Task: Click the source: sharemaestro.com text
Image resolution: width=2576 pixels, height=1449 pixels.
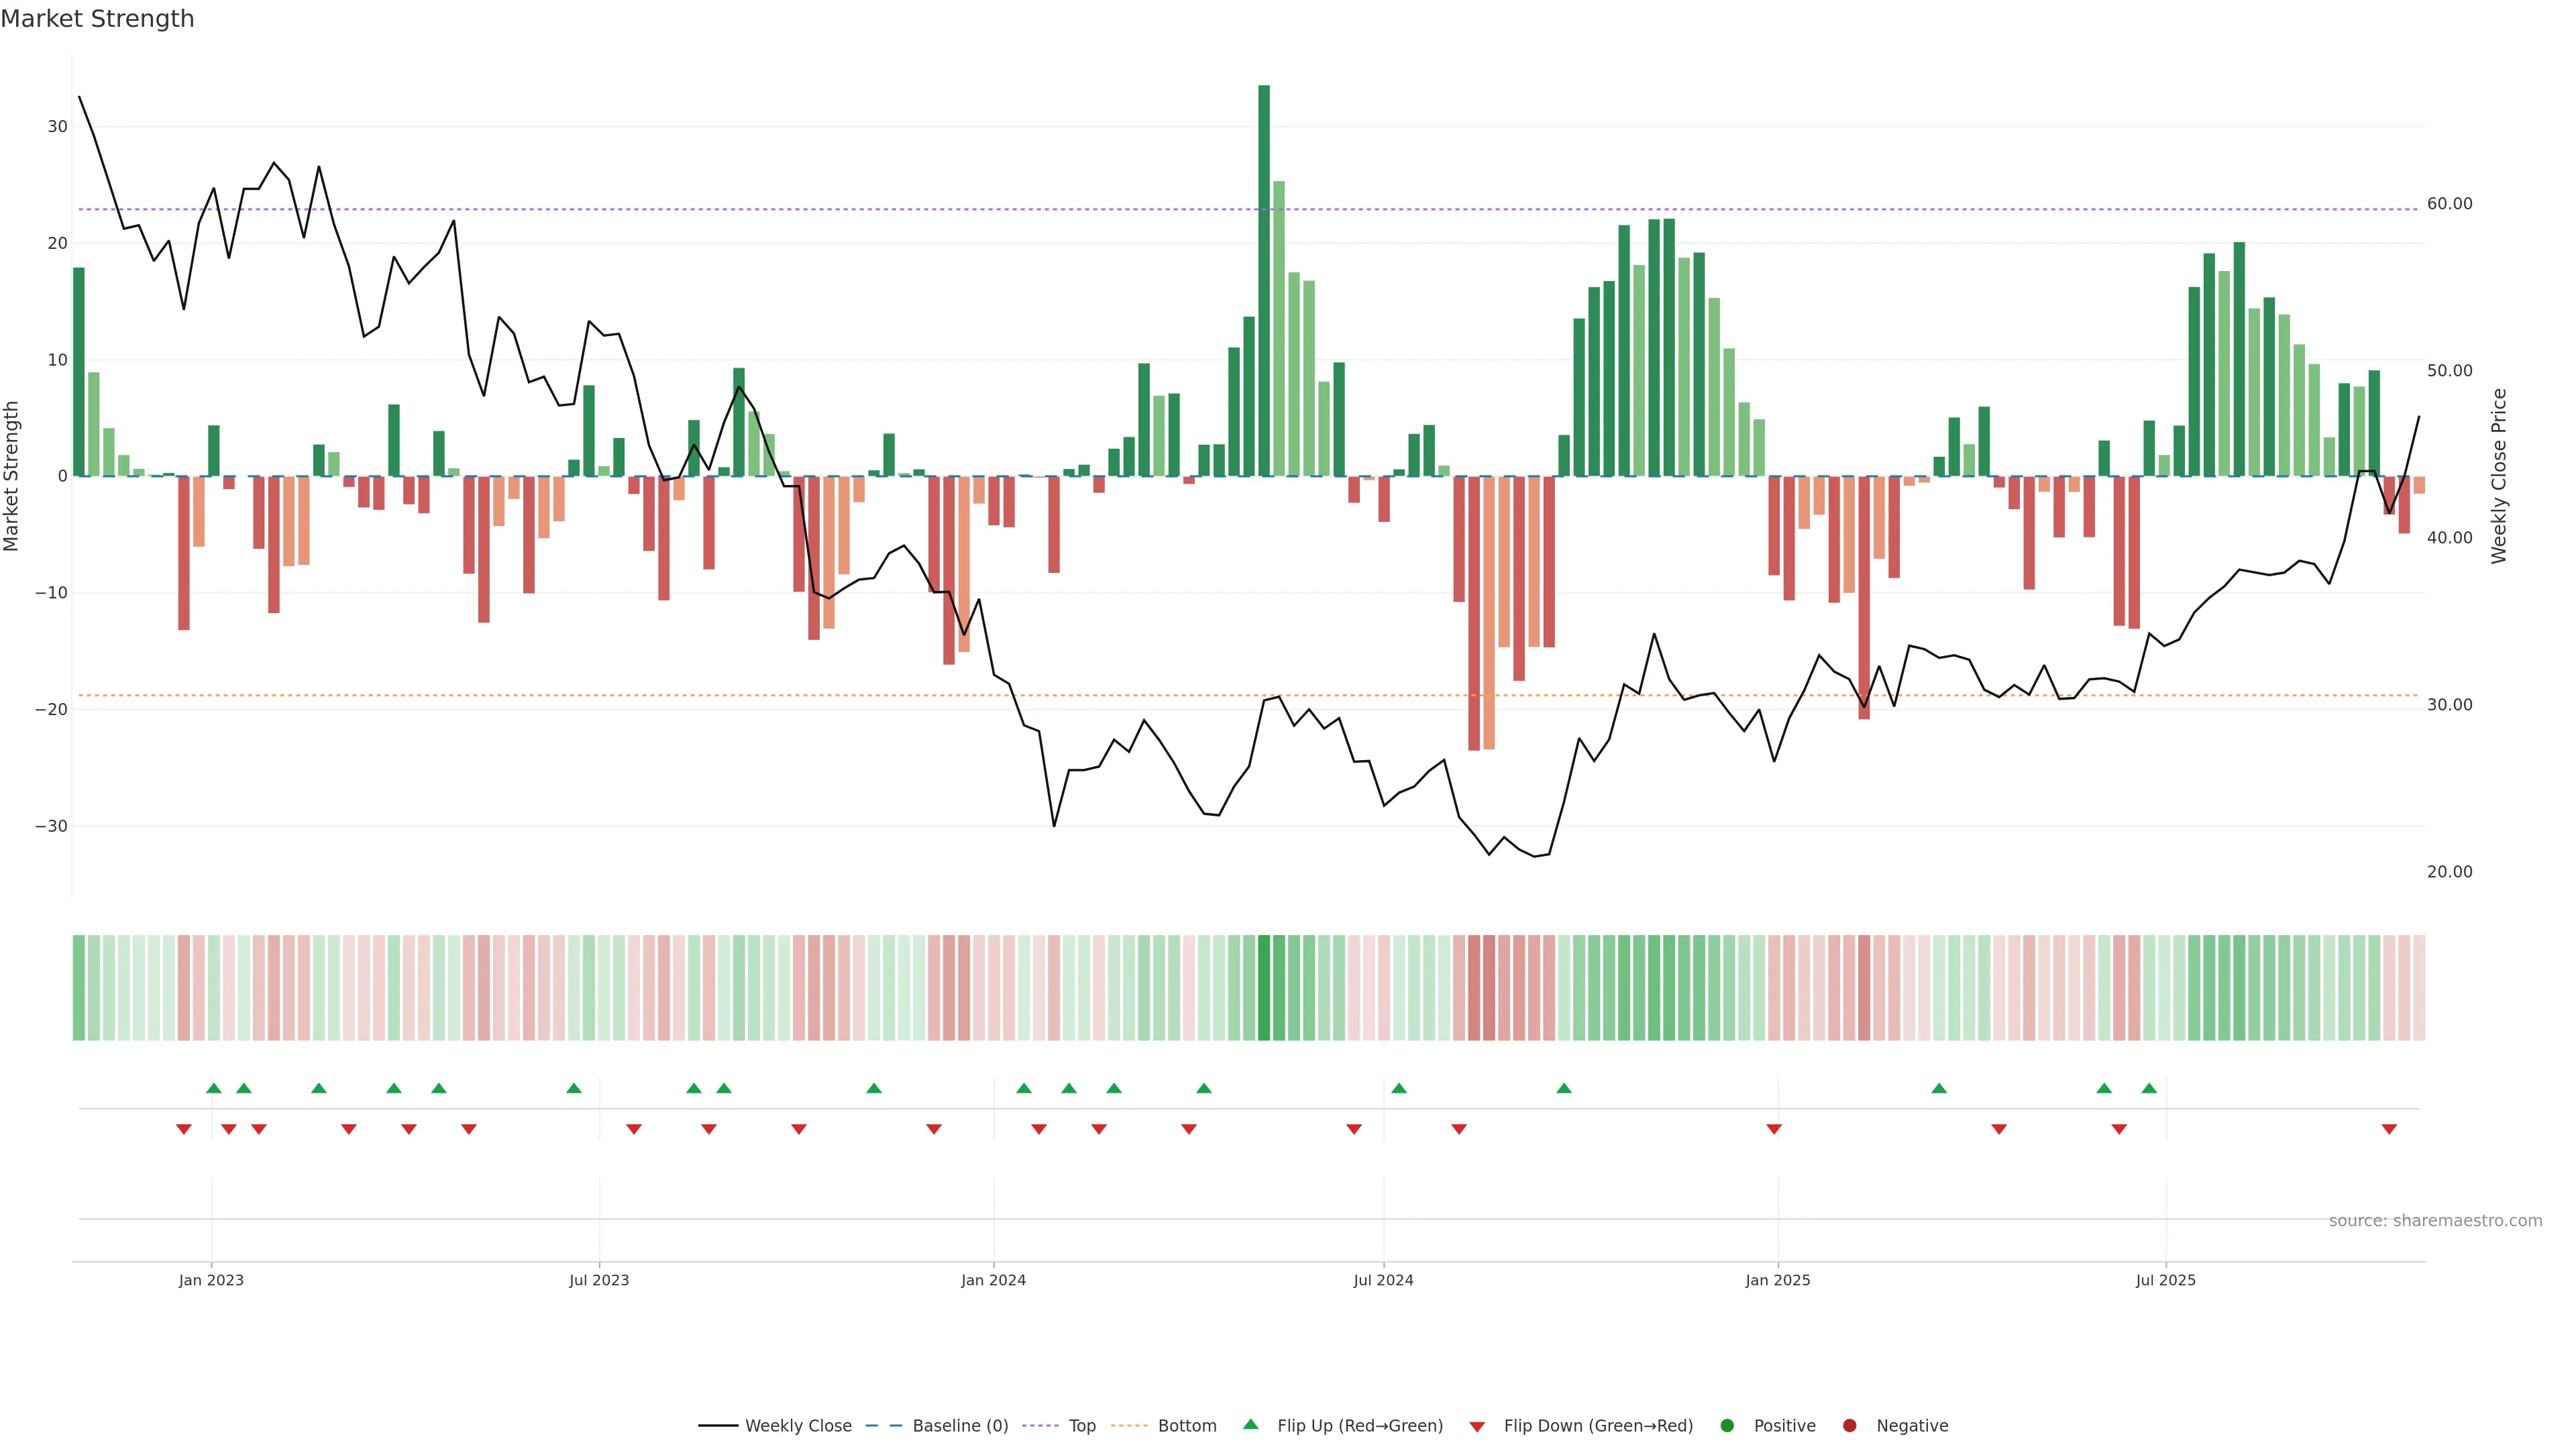Action: click(x=2435, y=1220)
